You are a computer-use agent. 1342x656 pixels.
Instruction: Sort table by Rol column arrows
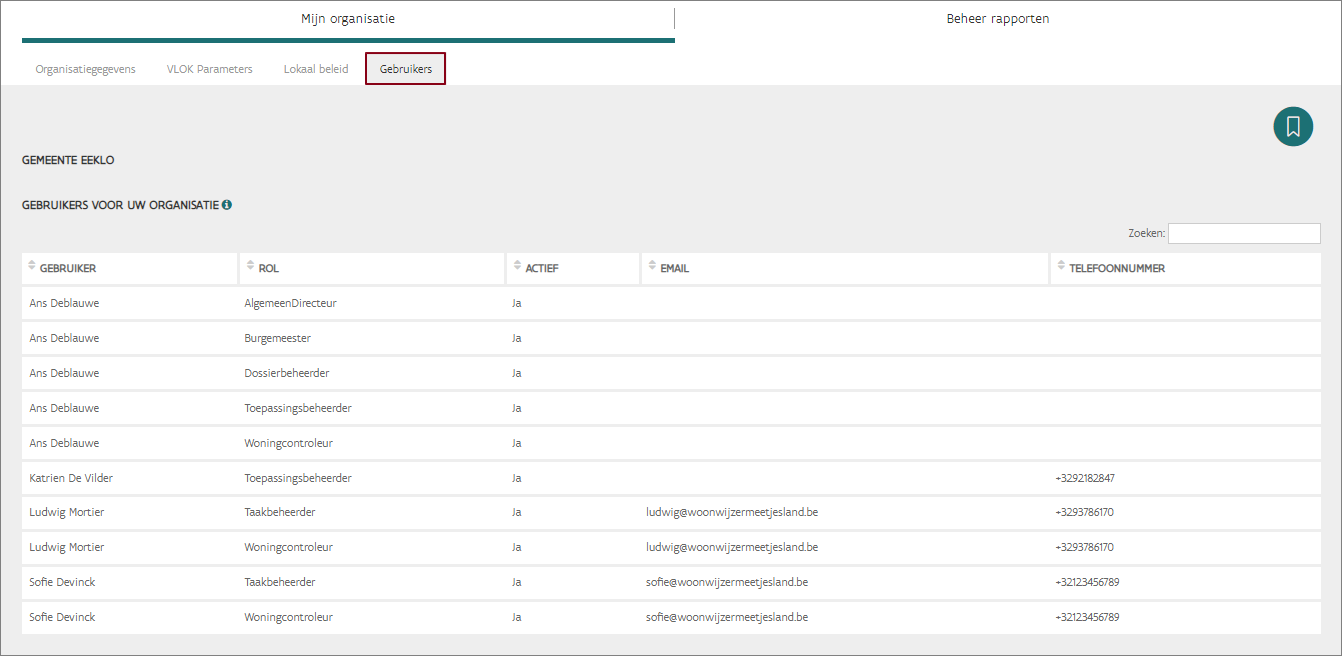pyautogui.click(x=250, y=266)
